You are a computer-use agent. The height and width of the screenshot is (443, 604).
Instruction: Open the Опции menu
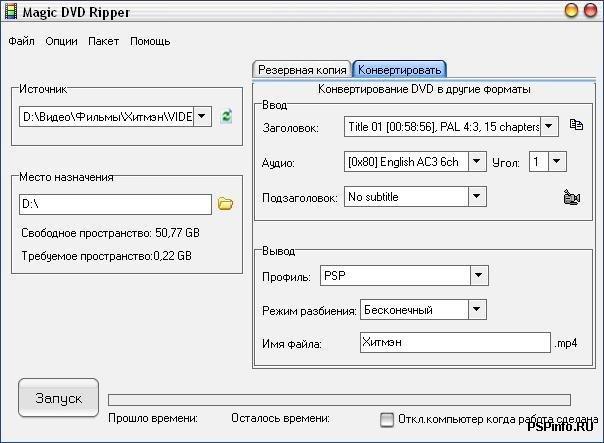coord(61,42)
